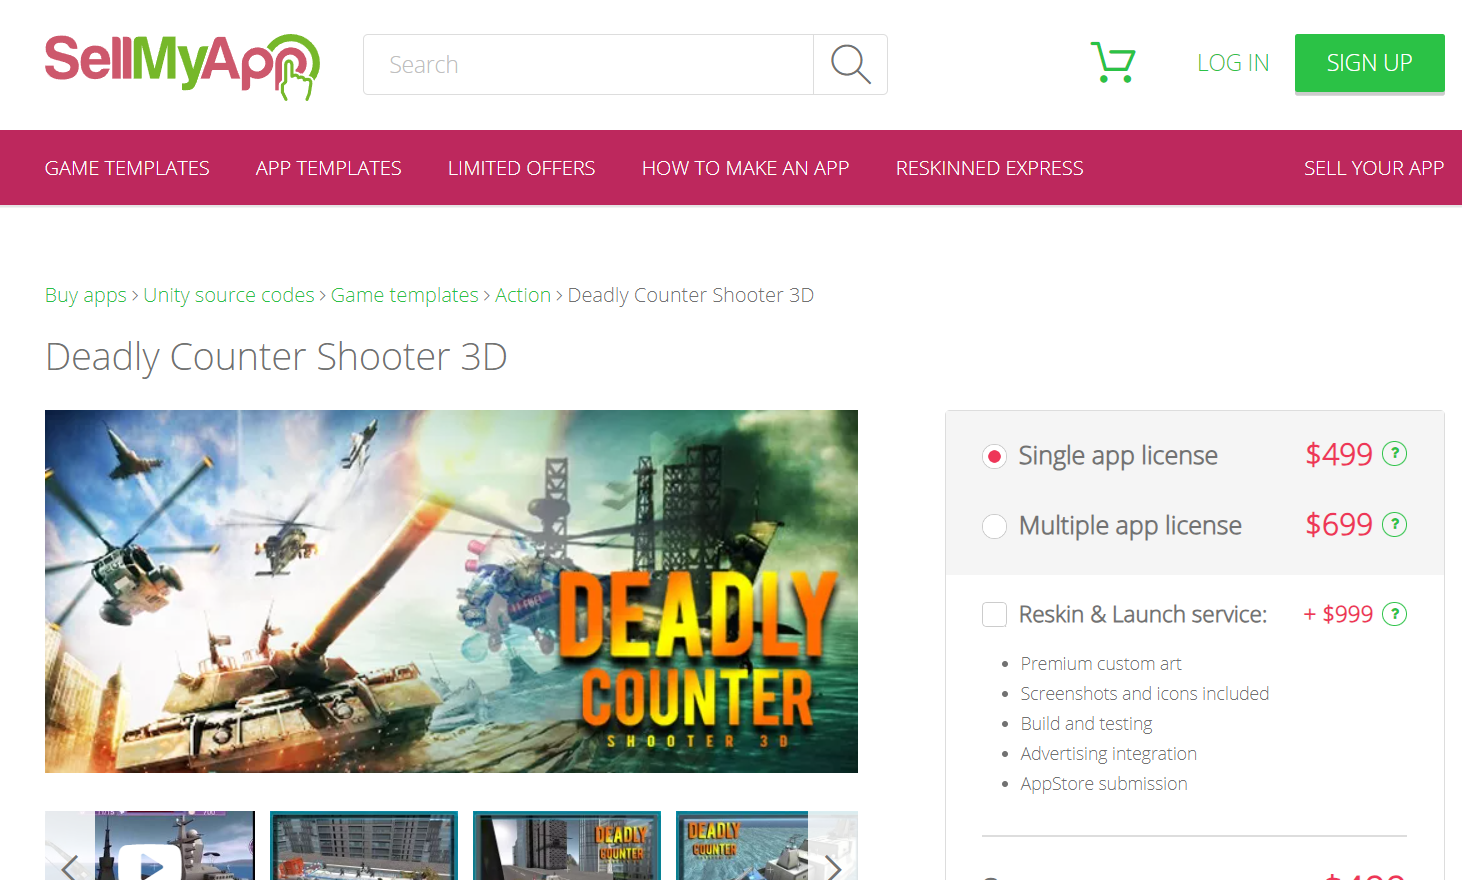
Task: Focus the Search input field
Action: pos(588,65)
